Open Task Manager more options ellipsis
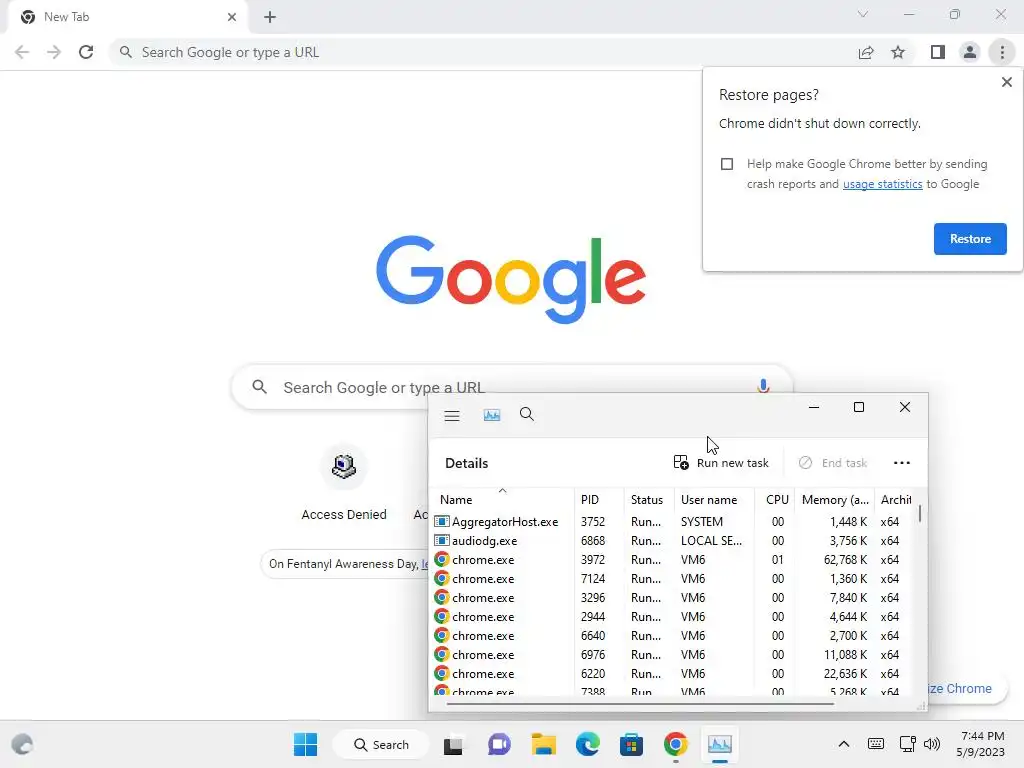Screen dimensions: 1024x768 (902, 462)
